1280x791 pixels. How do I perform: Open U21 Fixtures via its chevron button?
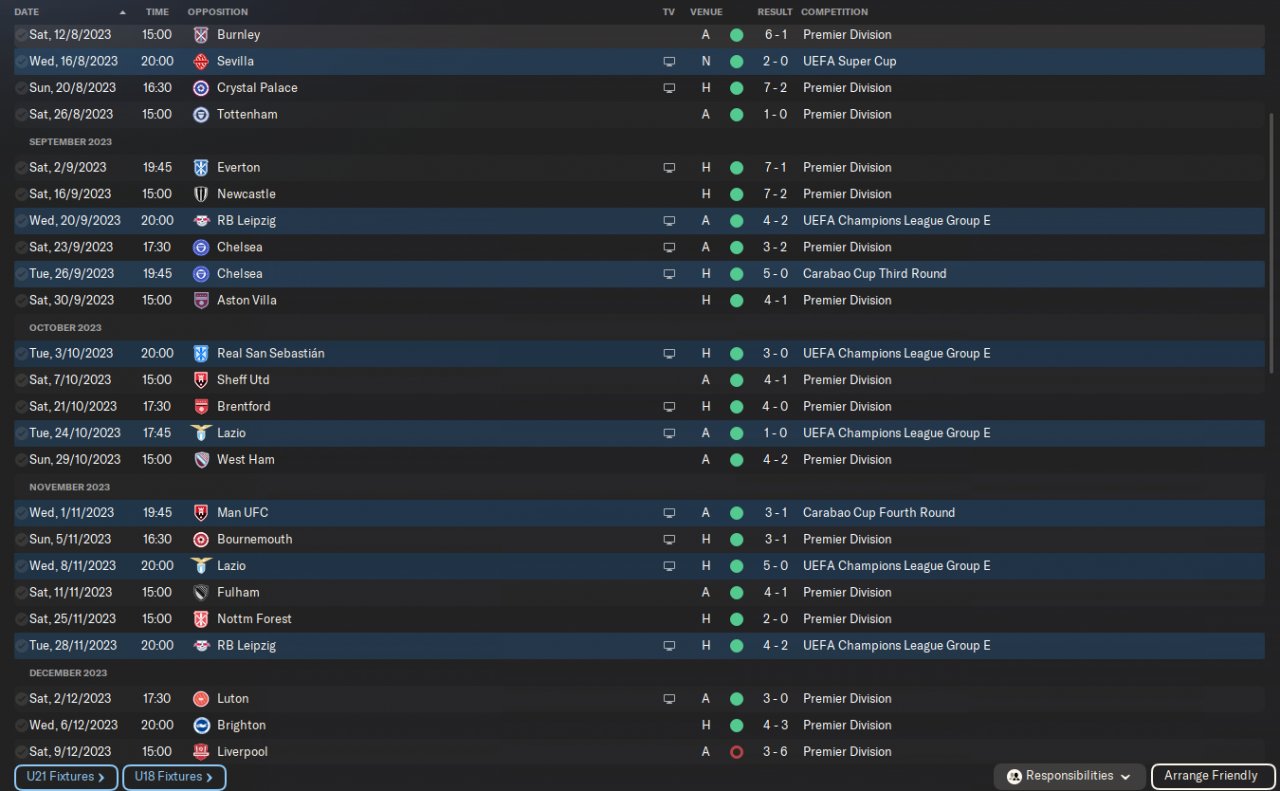(x=66, y=777)
